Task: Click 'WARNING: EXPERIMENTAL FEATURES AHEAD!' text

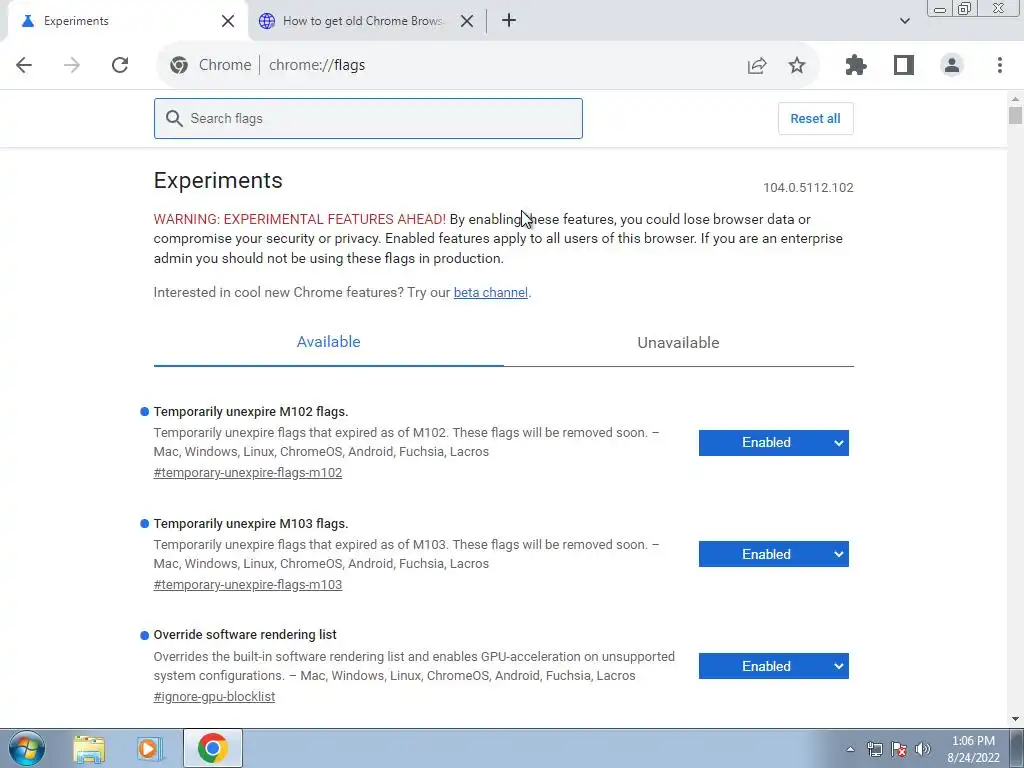Action: click(x=300, y=219)
